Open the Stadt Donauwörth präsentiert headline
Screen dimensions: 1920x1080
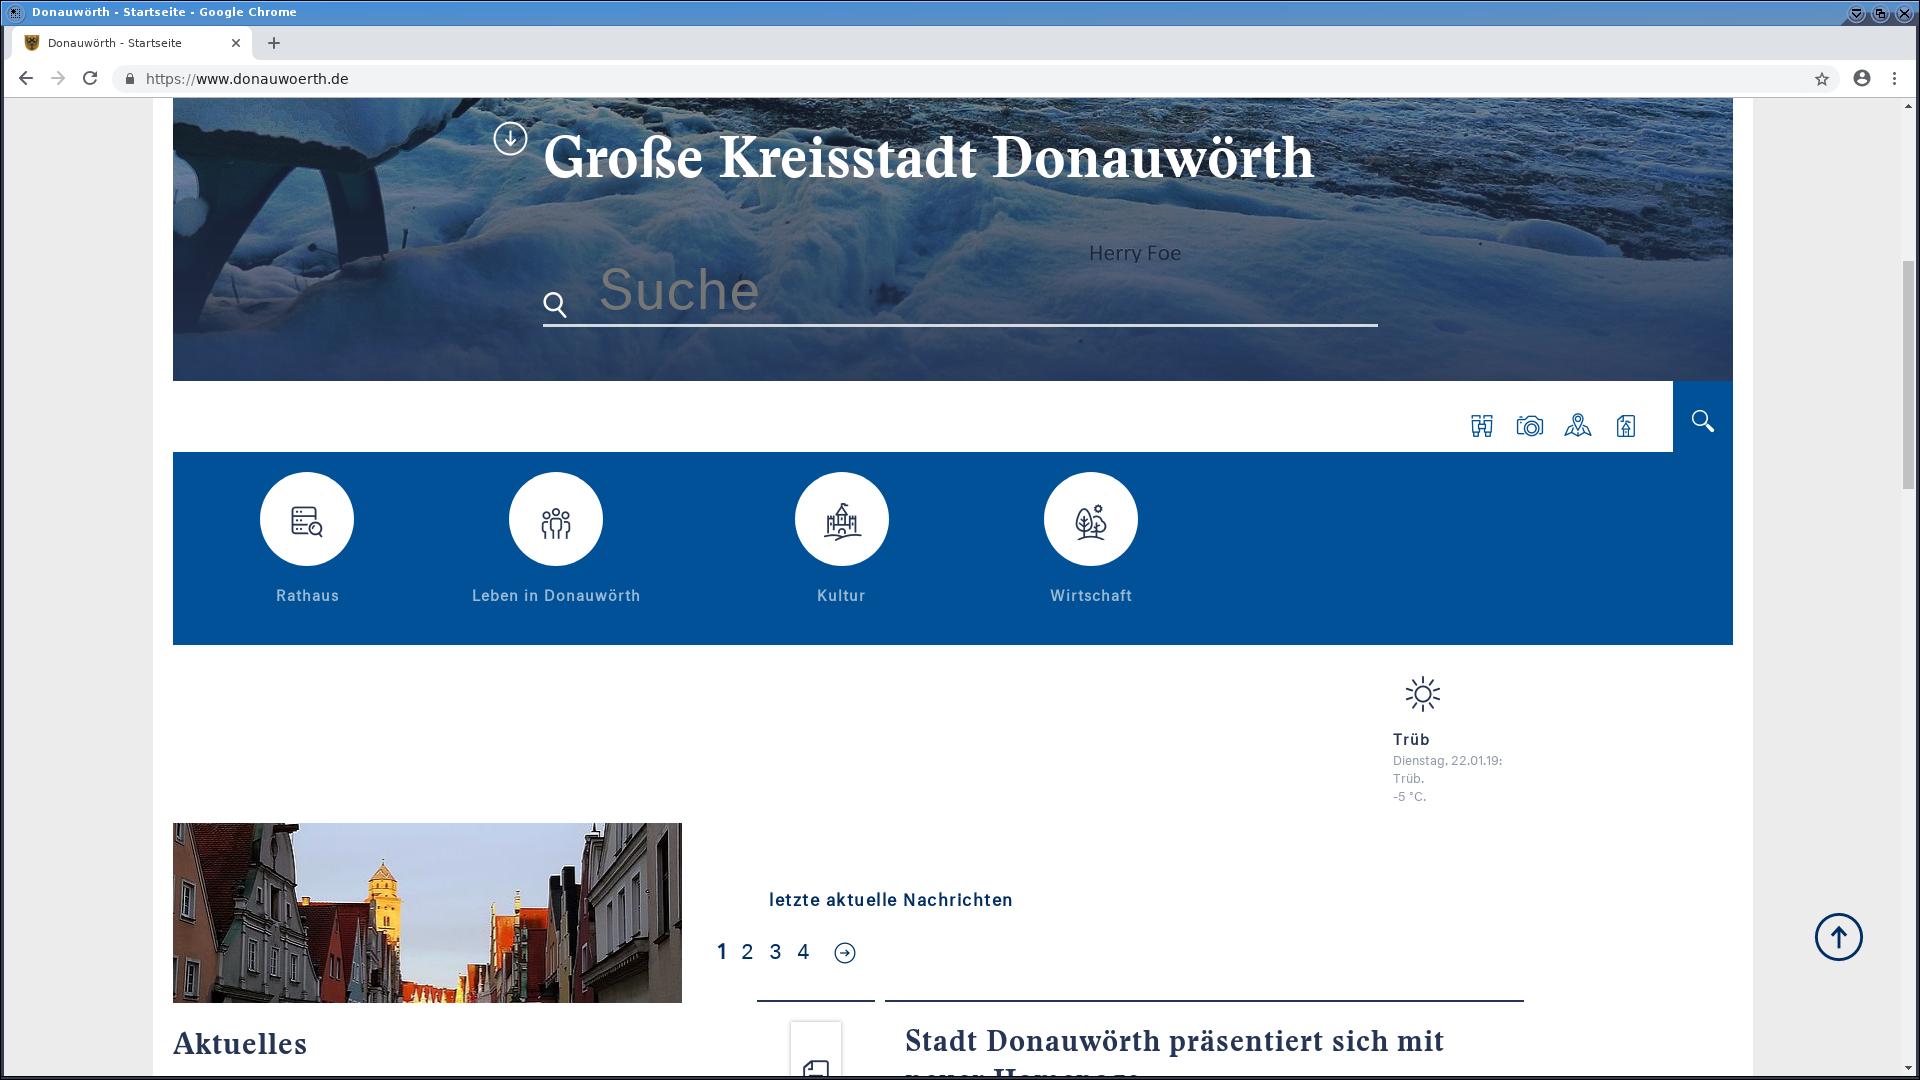[1173, 1041]
